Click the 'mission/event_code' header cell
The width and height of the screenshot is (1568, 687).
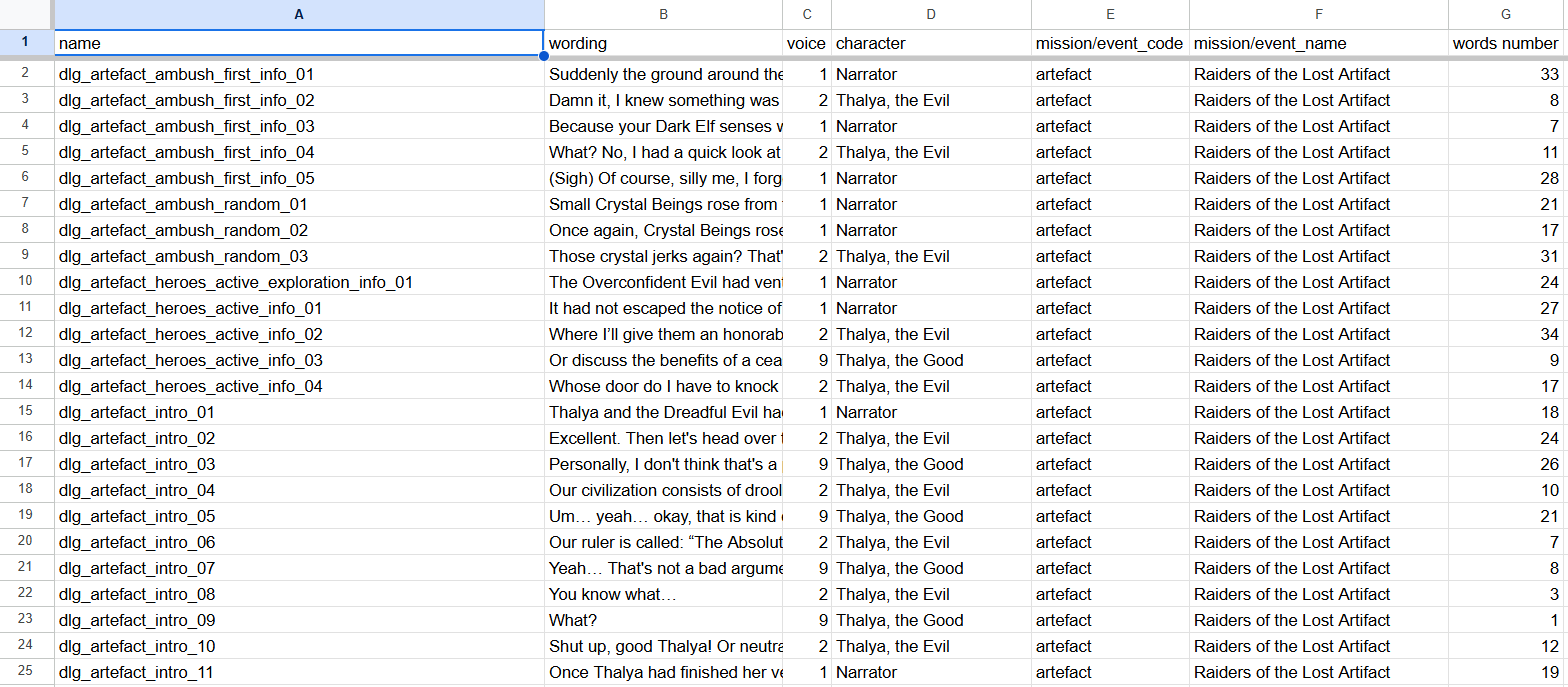pos(1110,44)
